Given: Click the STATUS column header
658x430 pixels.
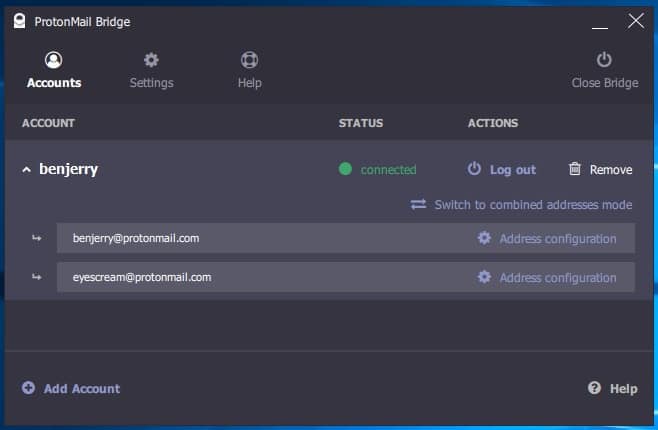Looking at the screenshot, I should tap(361, 123).
